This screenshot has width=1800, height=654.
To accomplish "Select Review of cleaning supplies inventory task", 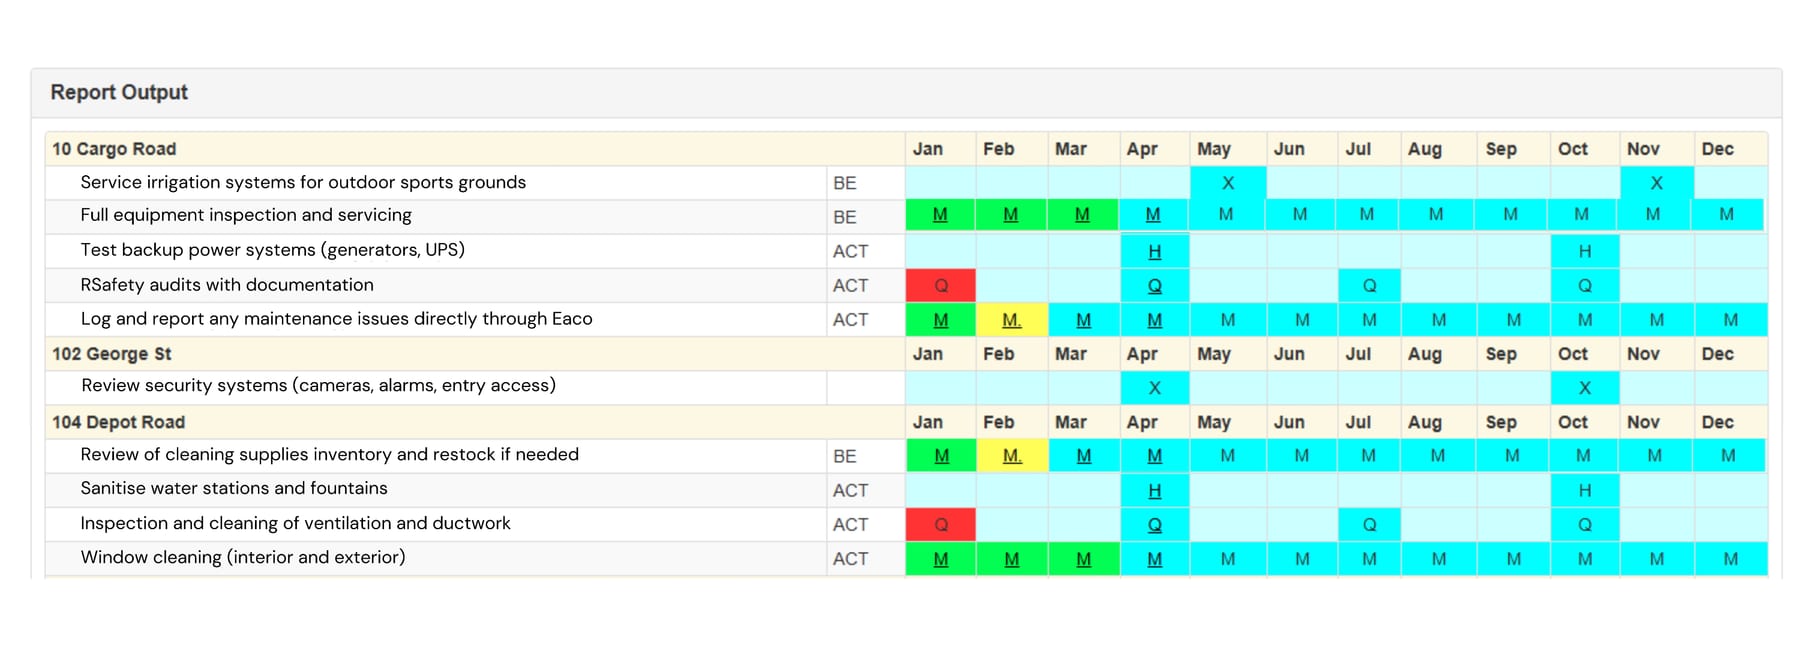I will [x=330, y=455].
